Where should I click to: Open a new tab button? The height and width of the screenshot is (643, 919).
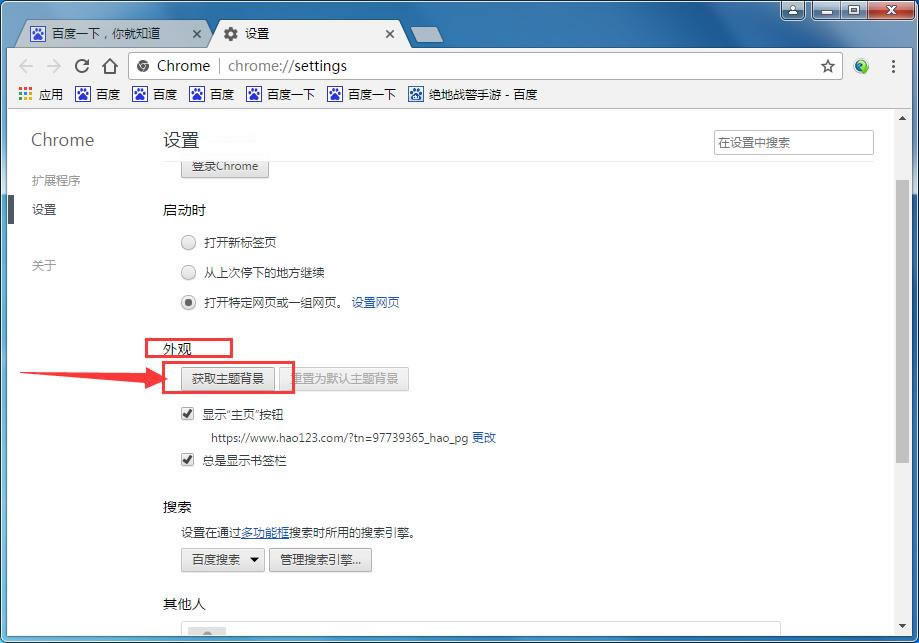pos(427,35)
